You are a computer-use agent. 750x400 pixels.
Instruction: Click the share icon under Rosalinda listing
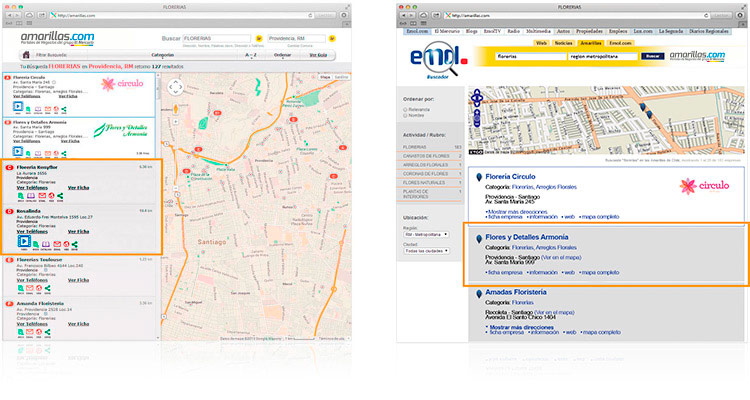[x=75, y=243]
